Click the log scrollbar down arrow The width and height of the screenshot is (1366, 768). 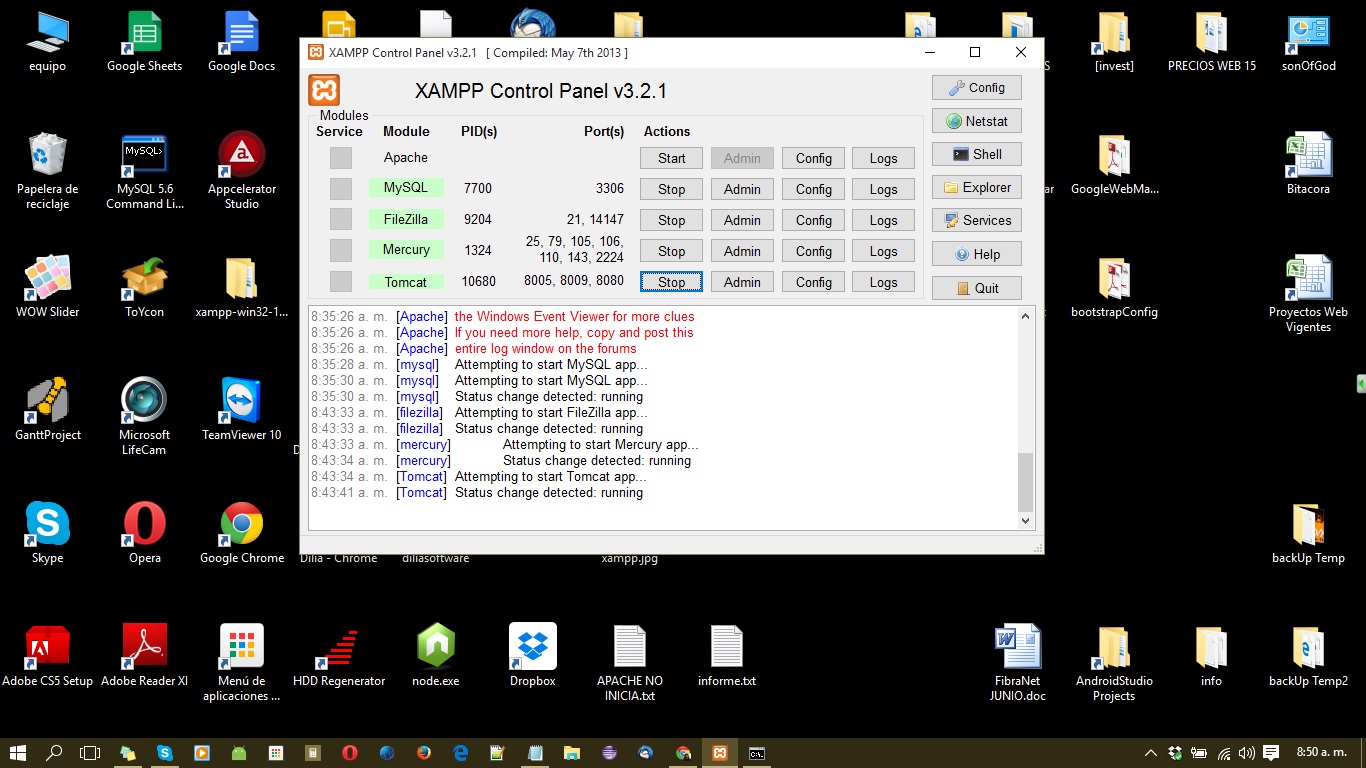pos(1025,520)
